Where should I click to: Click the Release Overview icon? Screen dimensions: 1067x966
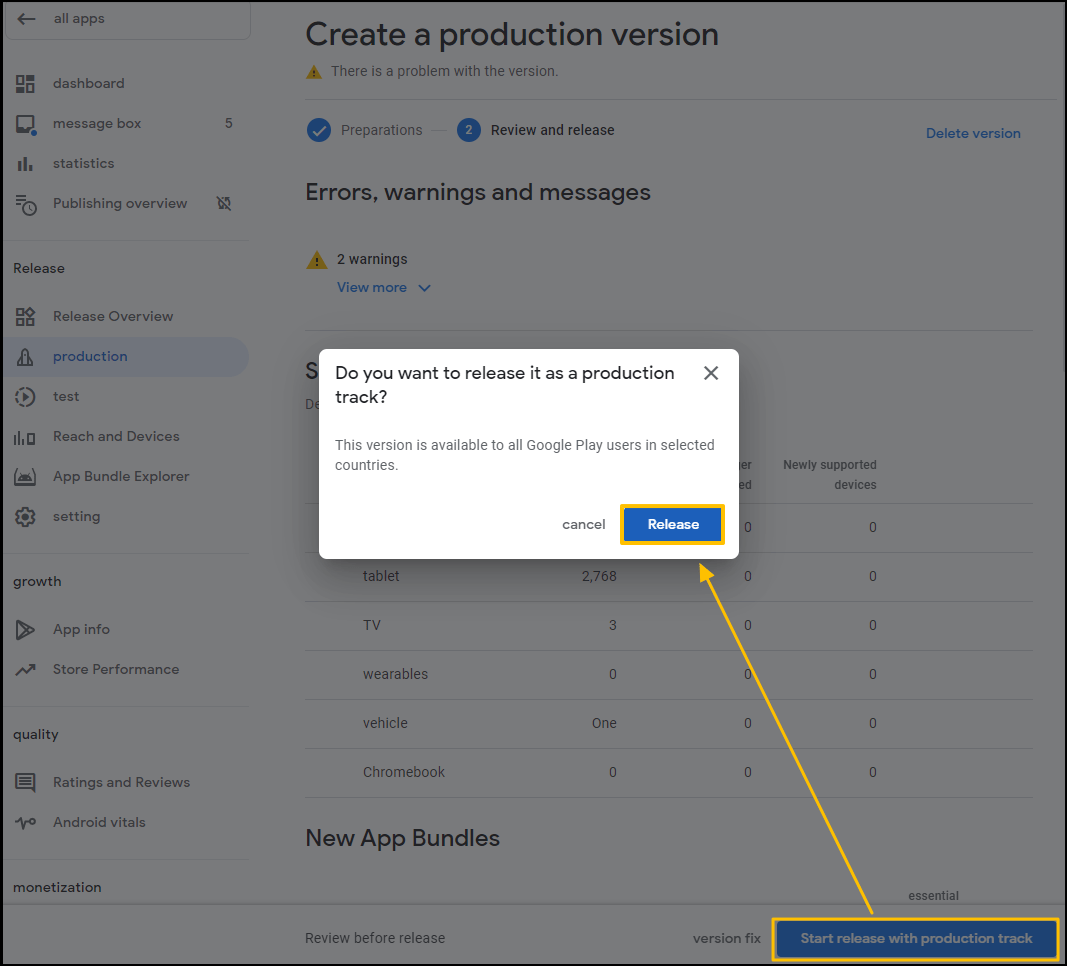coord(25,317)
